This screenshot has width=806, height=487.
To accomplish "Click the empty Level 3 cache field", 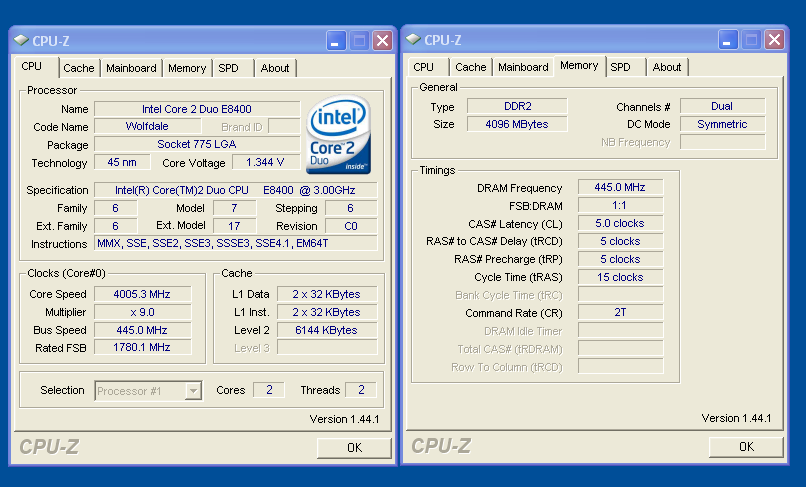I will (x=327, y=348).
